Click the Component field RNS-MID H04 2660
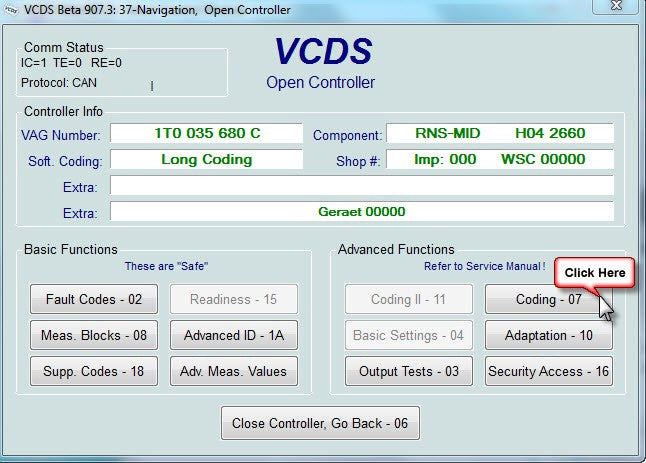This screenshot has width=646, height=463. coord(500,133)
